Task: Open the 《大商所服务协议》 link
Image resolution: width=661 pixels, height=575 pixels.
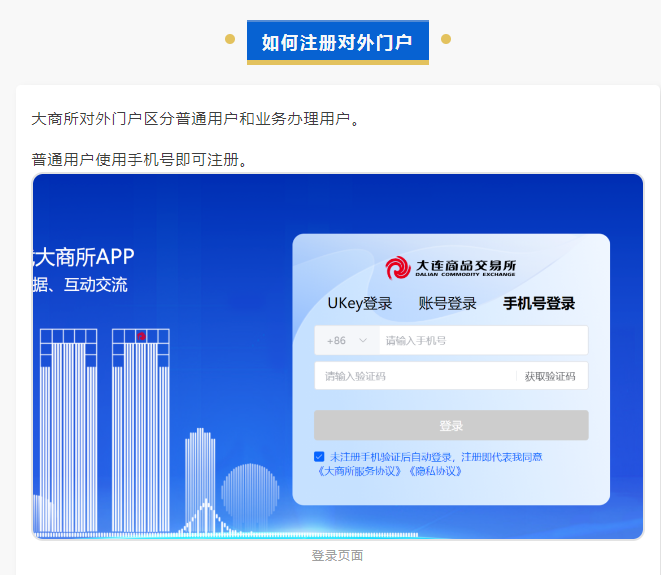Action: coord(359,471)
